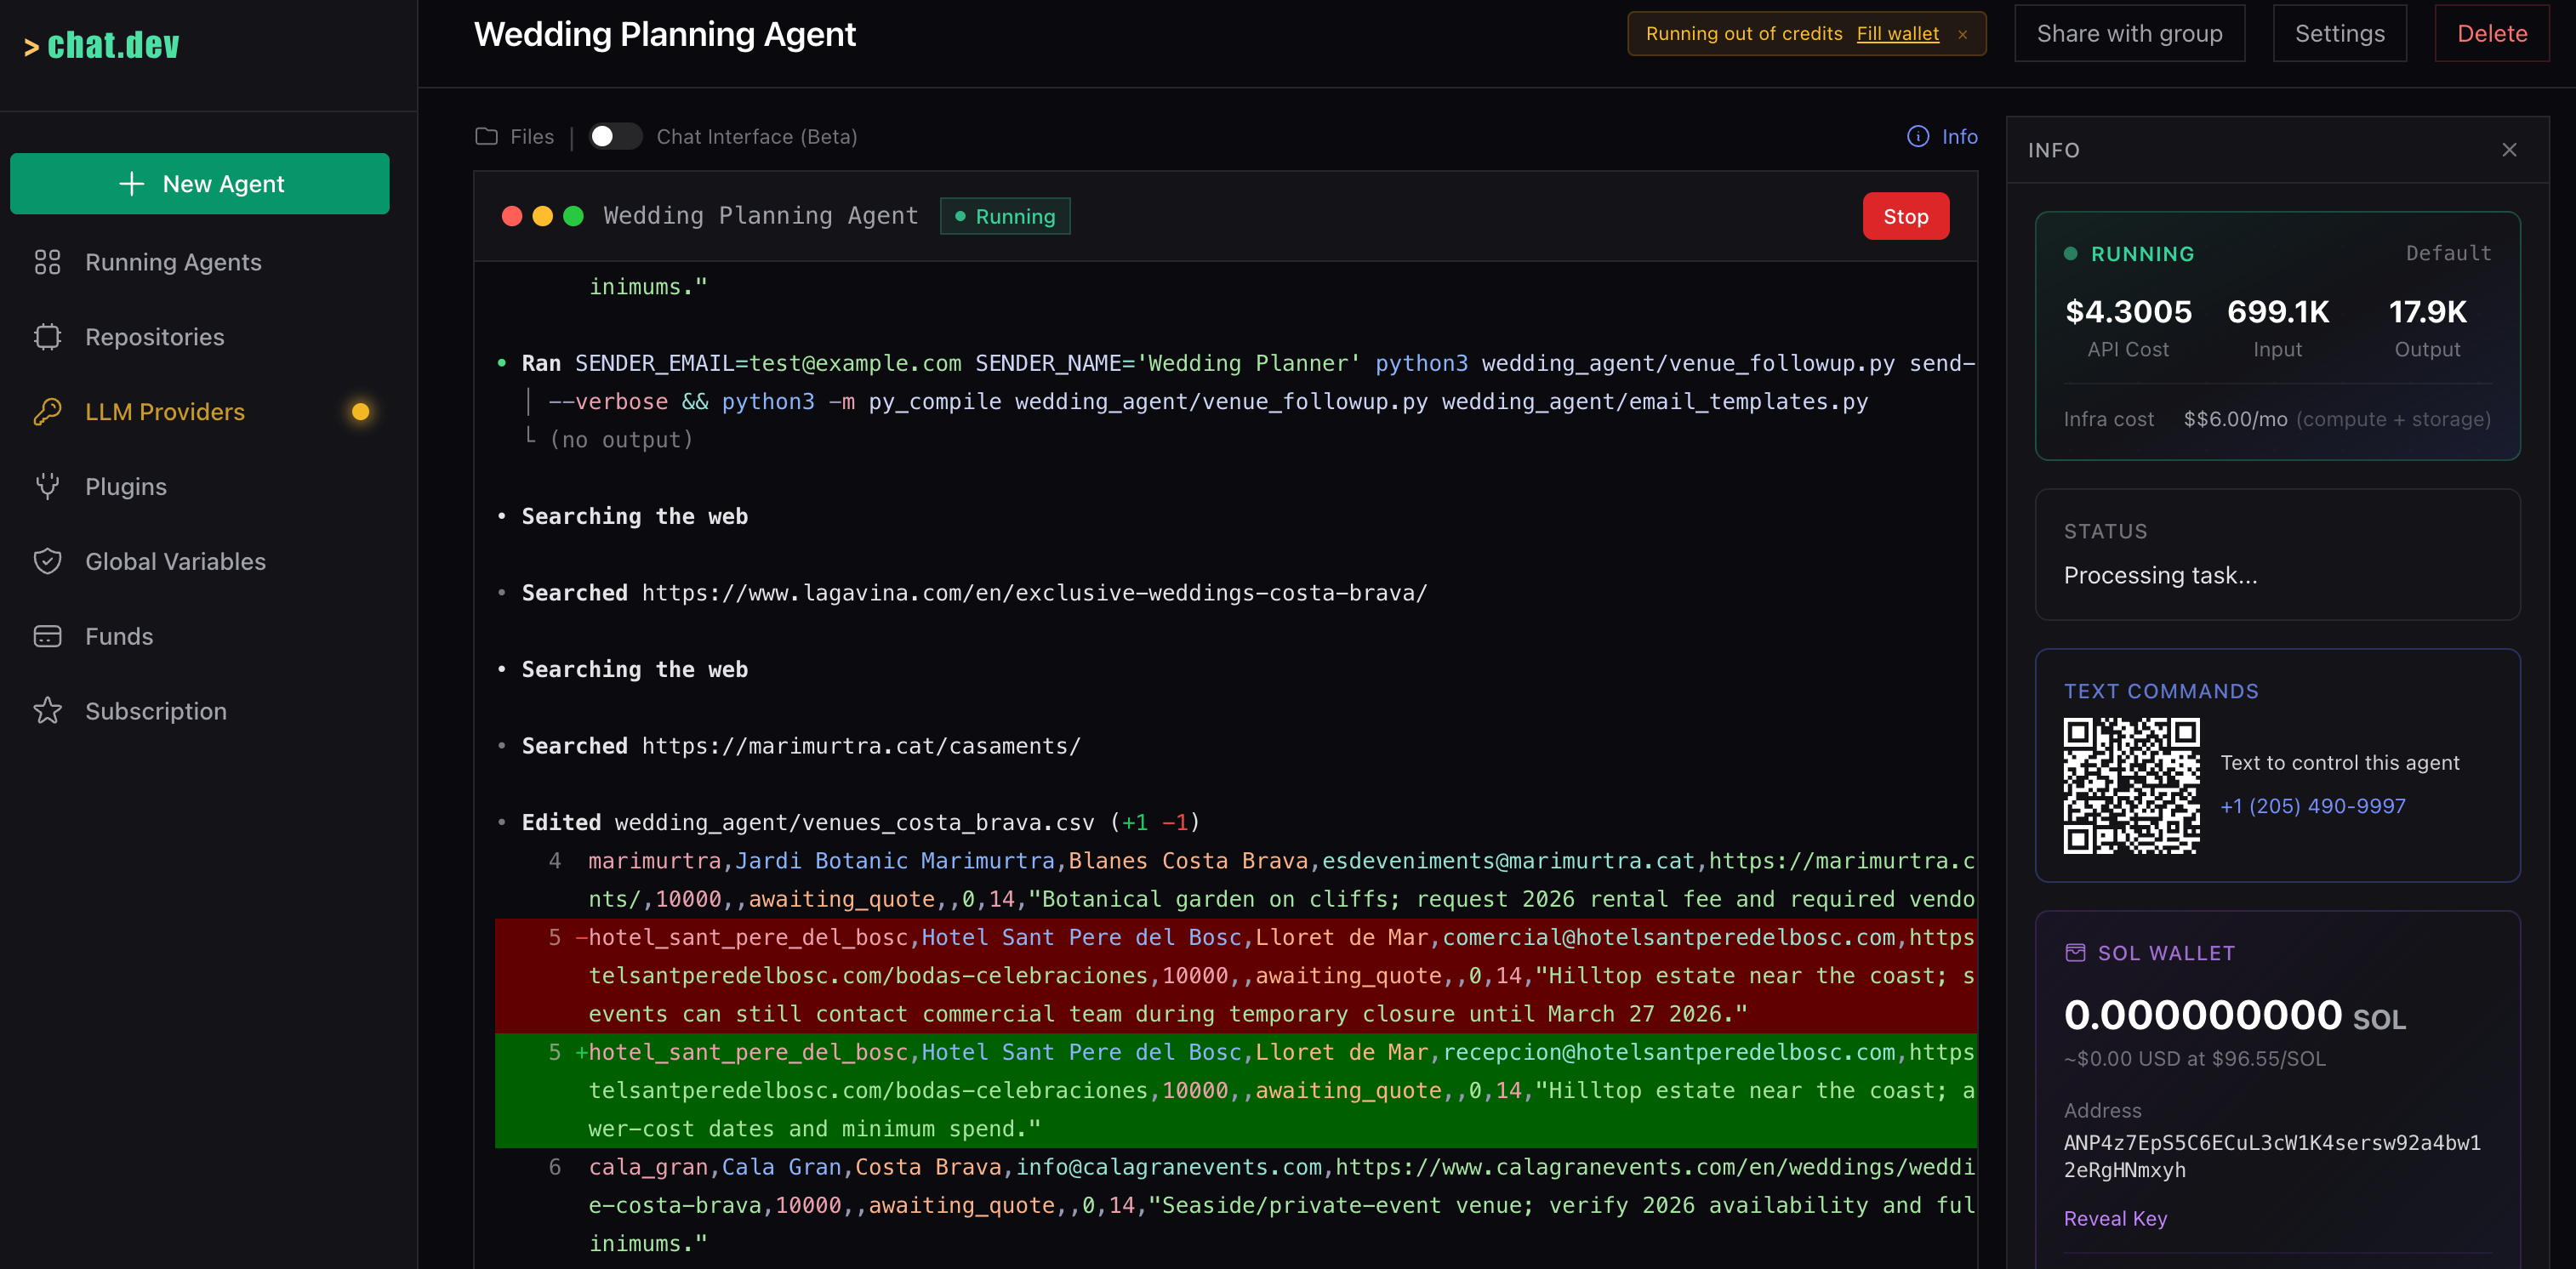Click the Wedding Planning Agent page title

664,34
